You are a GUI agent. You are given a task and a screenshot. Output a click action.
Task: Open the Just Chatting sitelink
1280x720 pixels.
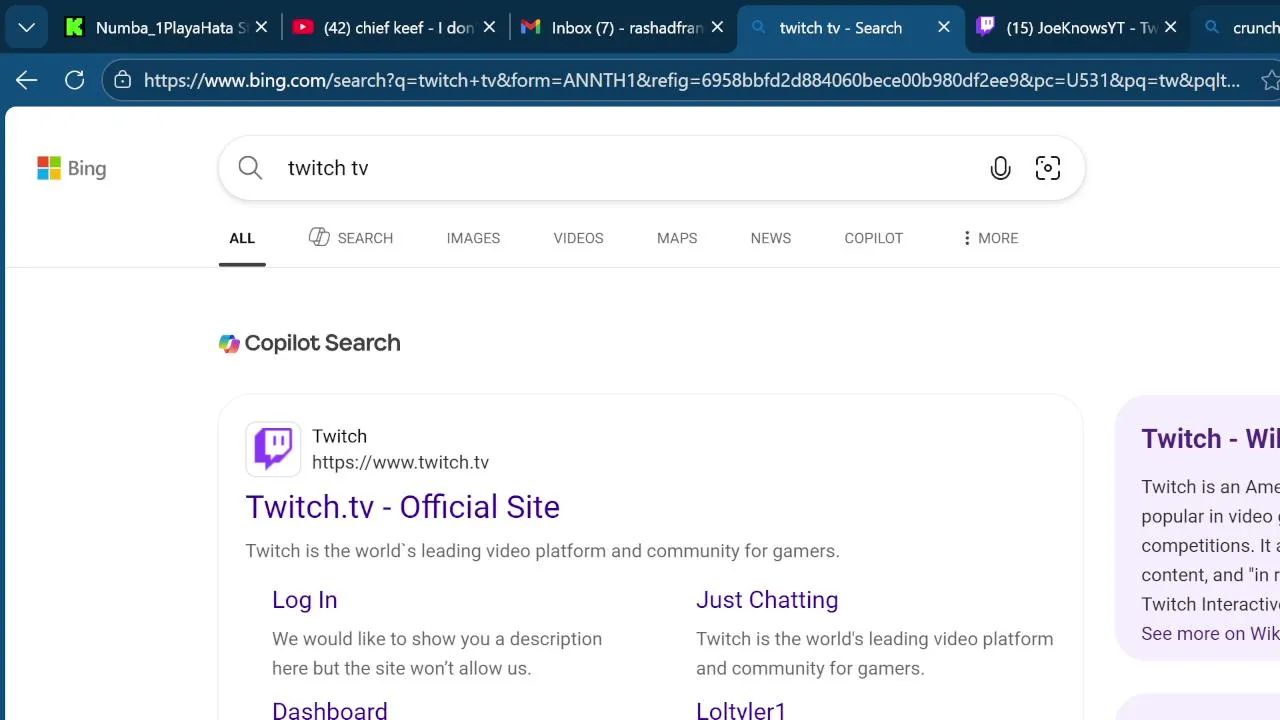[767, 600]
